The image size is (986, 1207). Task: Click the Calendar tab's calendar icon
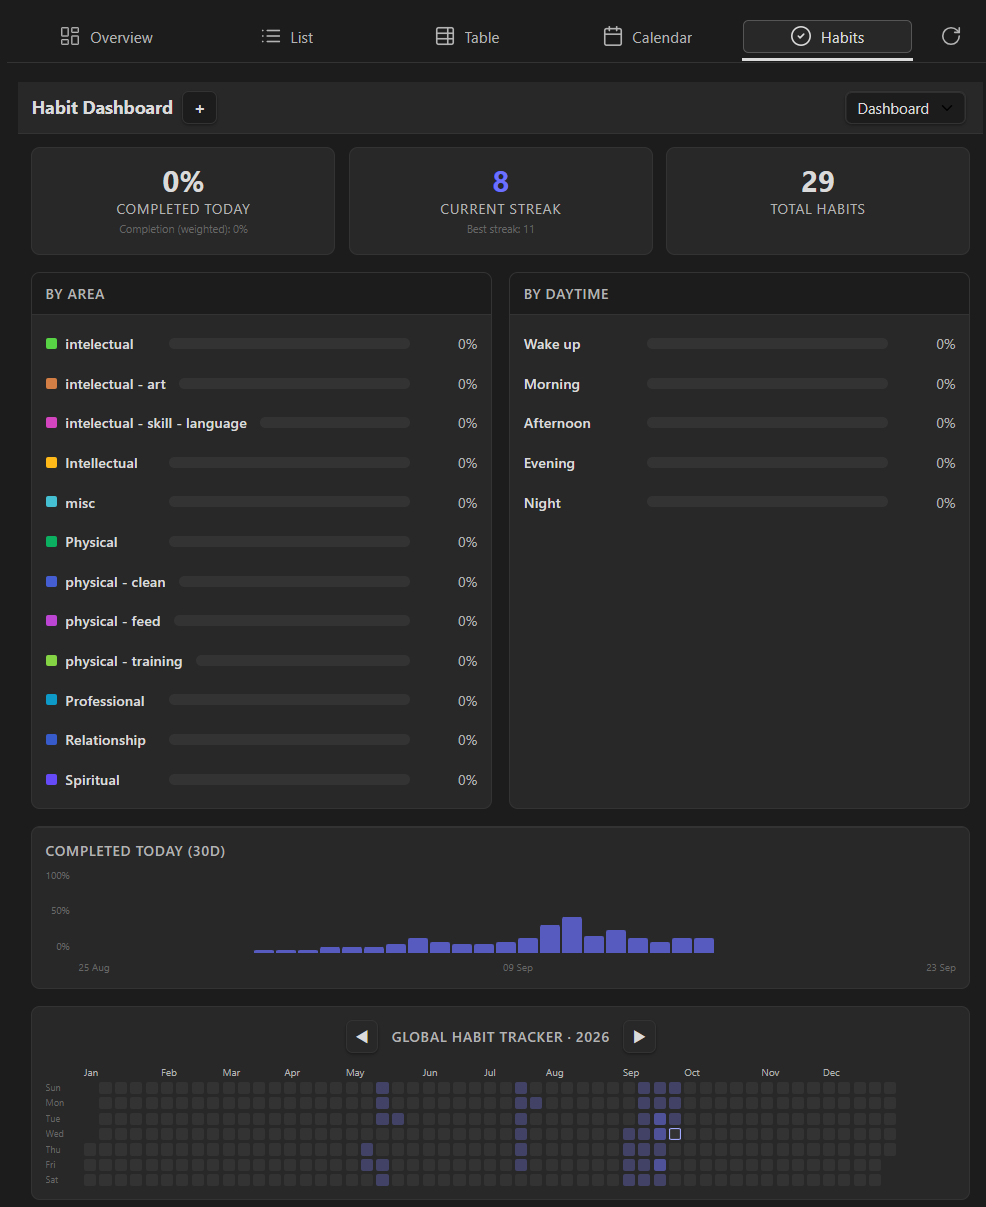click(613, 37)
